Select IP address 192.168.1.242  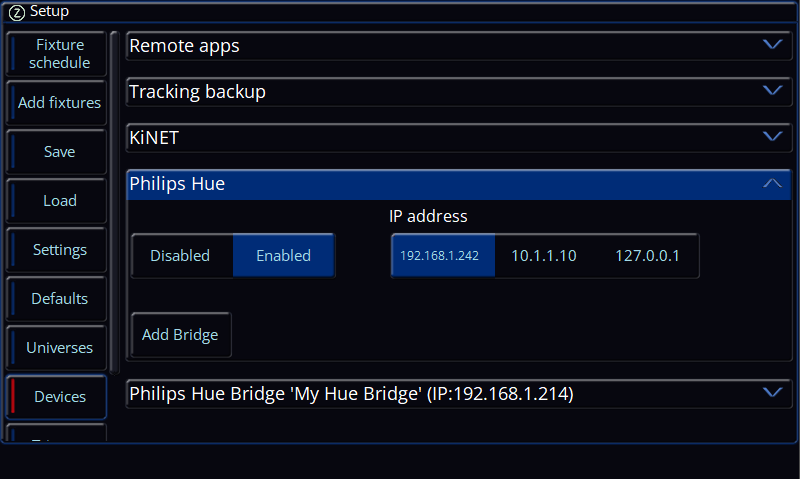pos(443,256)
